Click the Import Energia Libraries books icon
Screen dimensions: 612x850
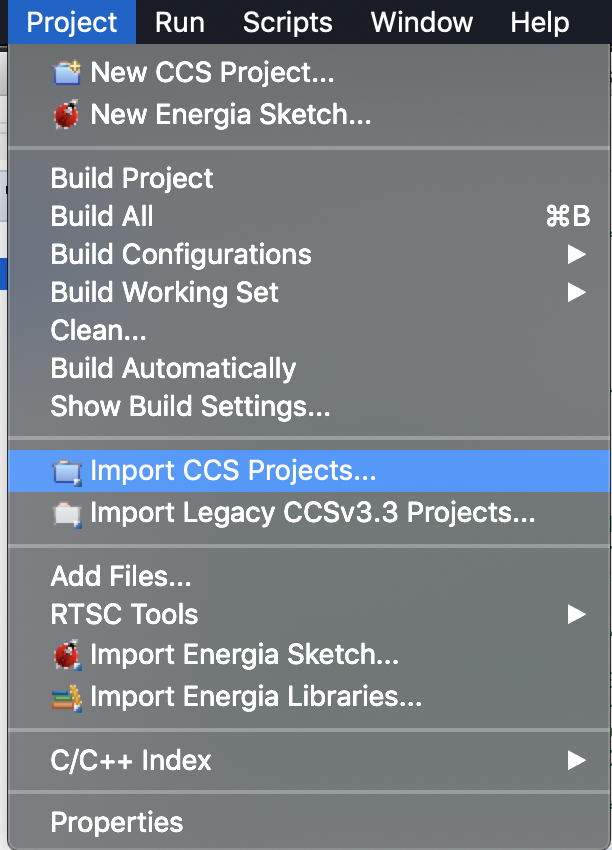tap(67, 697)
